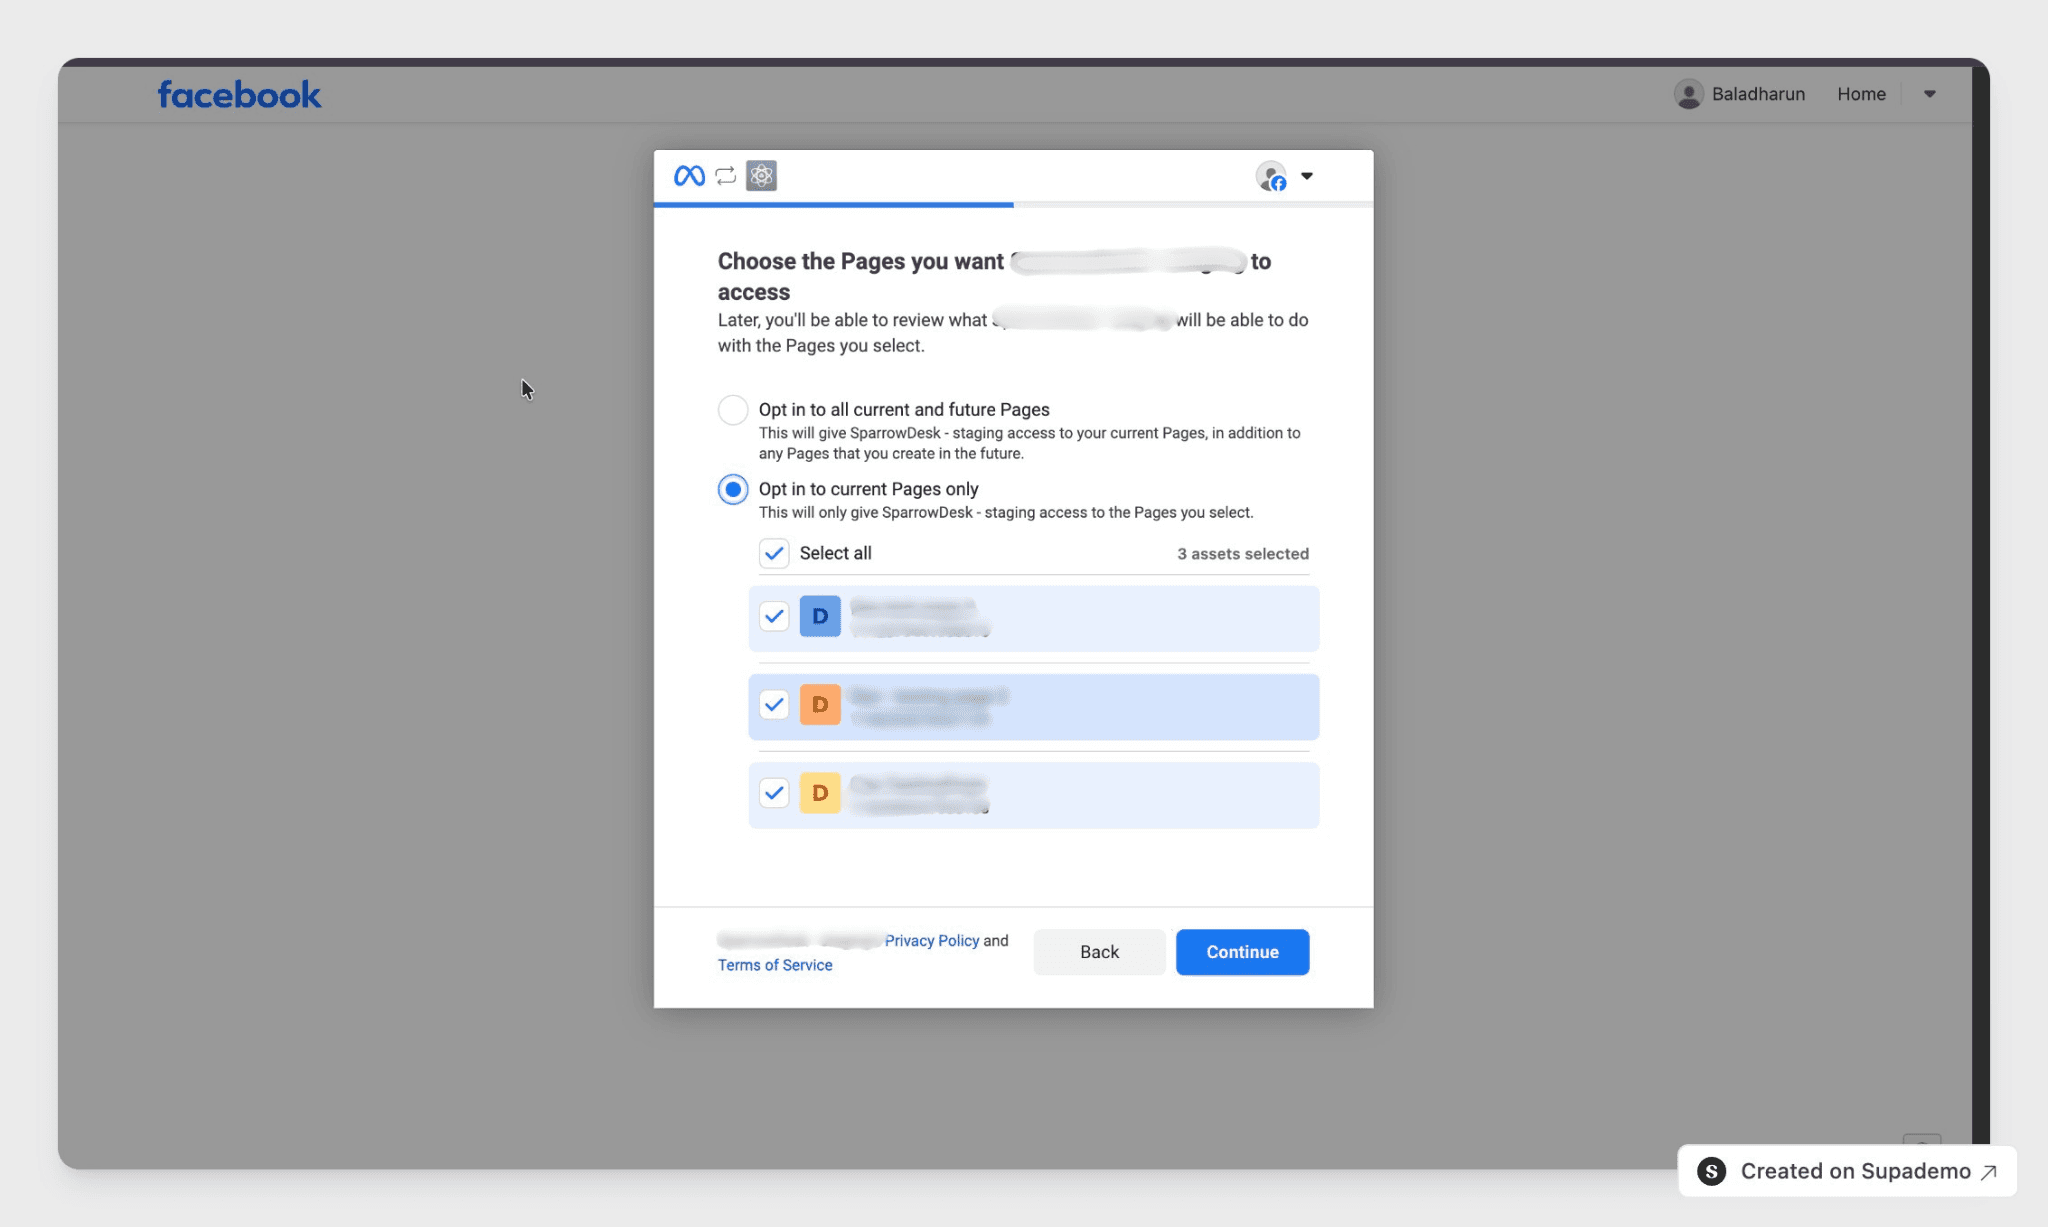Viewport: 2048px width, 1227px height.
Task: Click the blue progress bar under the dialog header
Action: point(833,205)
